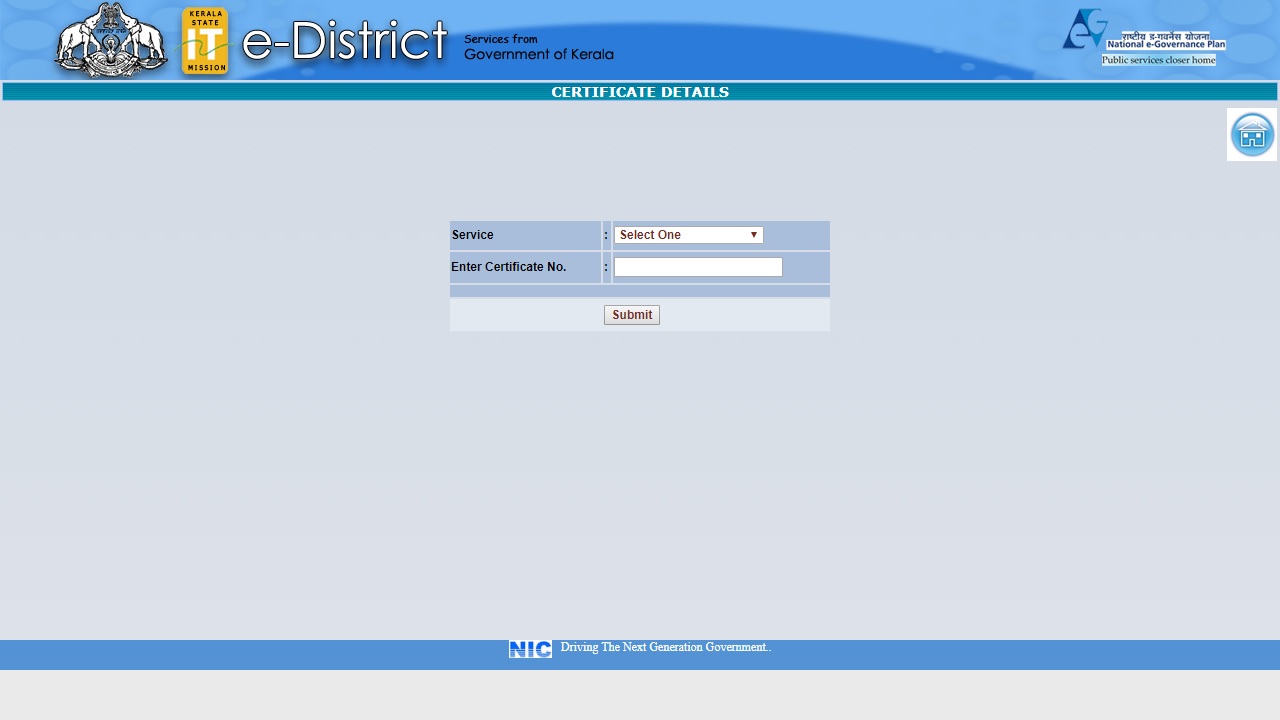Click the 'Enter Certificate No.' label
The width and height of the screenshot is (1280, 720).
[x=509, y=267]
